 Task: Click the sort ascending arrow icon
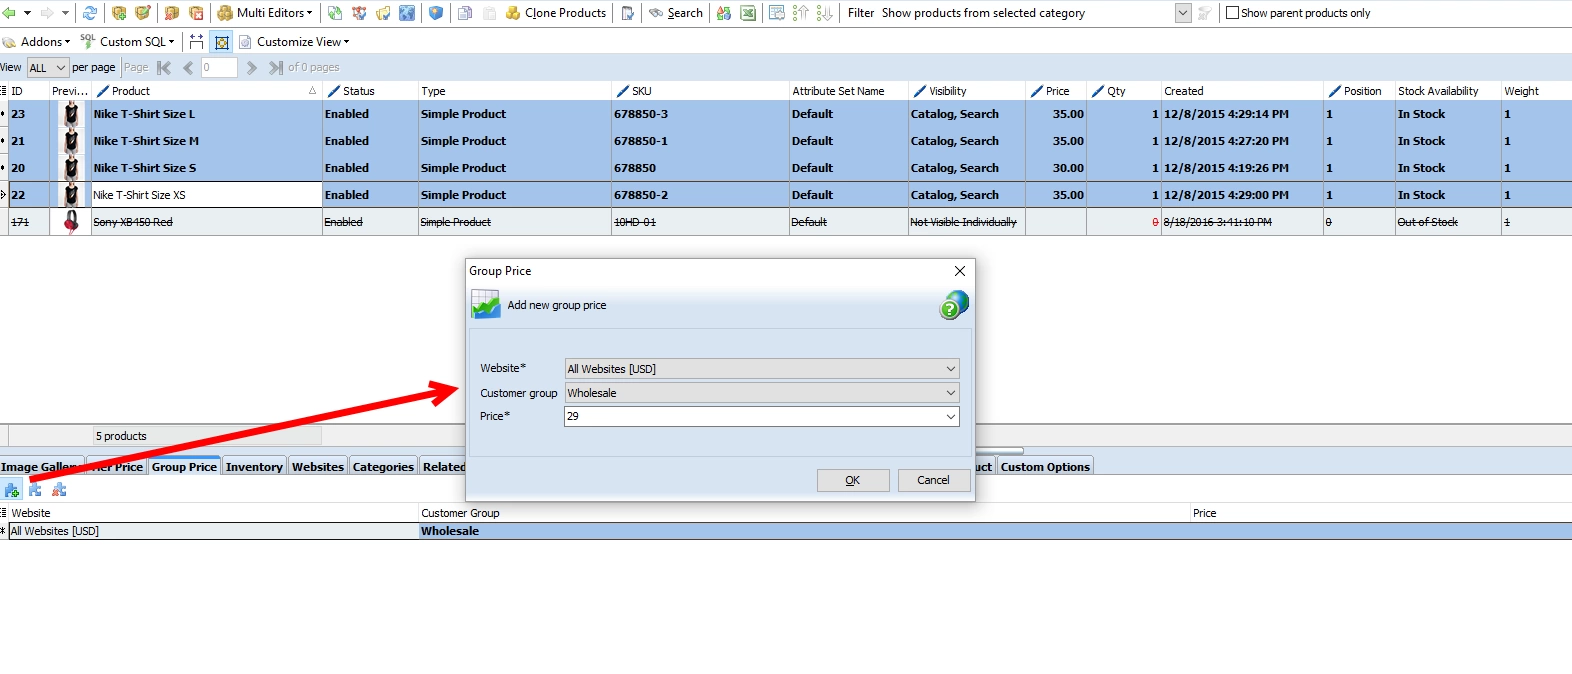tap(801, 13)
